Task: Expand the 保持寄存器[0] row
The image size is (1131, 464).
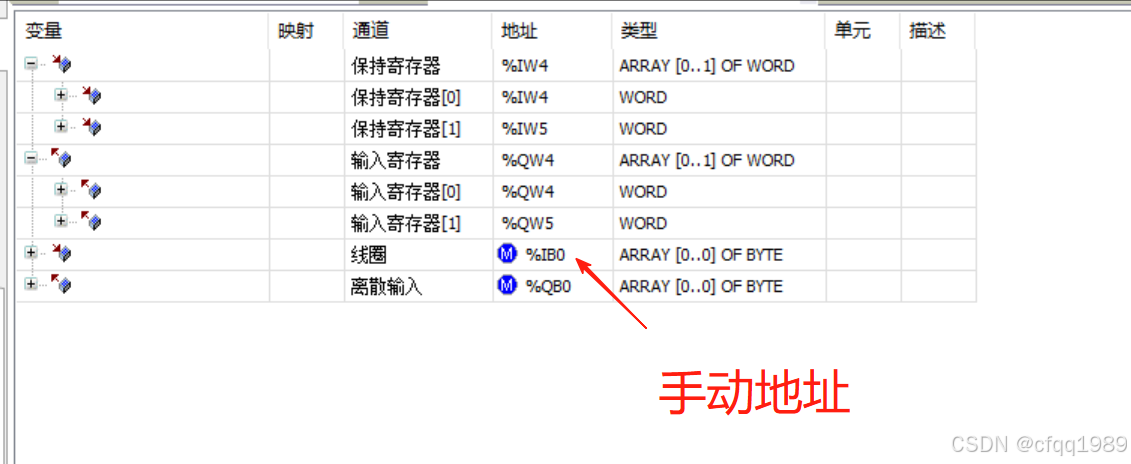Action: click(x=61, y=95)
